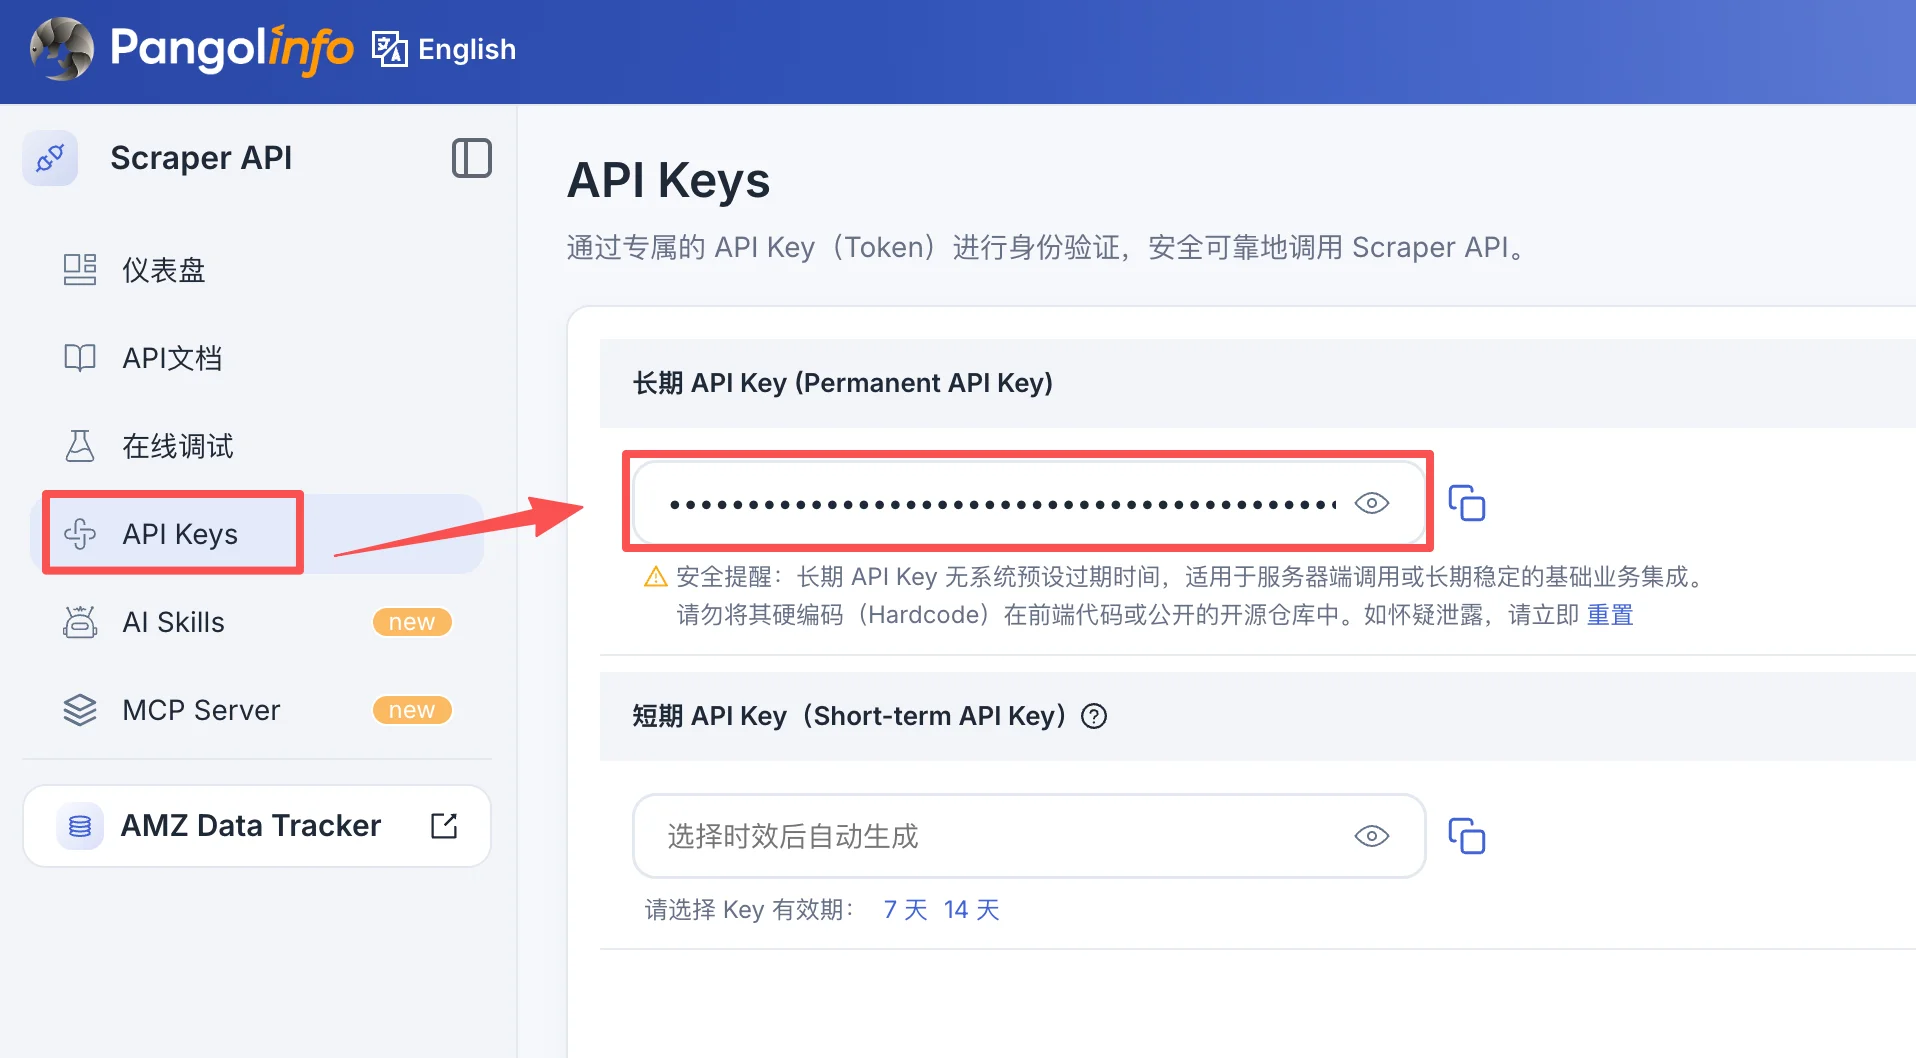Select the 14 天 validity option
Image resolution: width=1916 pixels, height=1058 pixels.
[x=972, y=910]
